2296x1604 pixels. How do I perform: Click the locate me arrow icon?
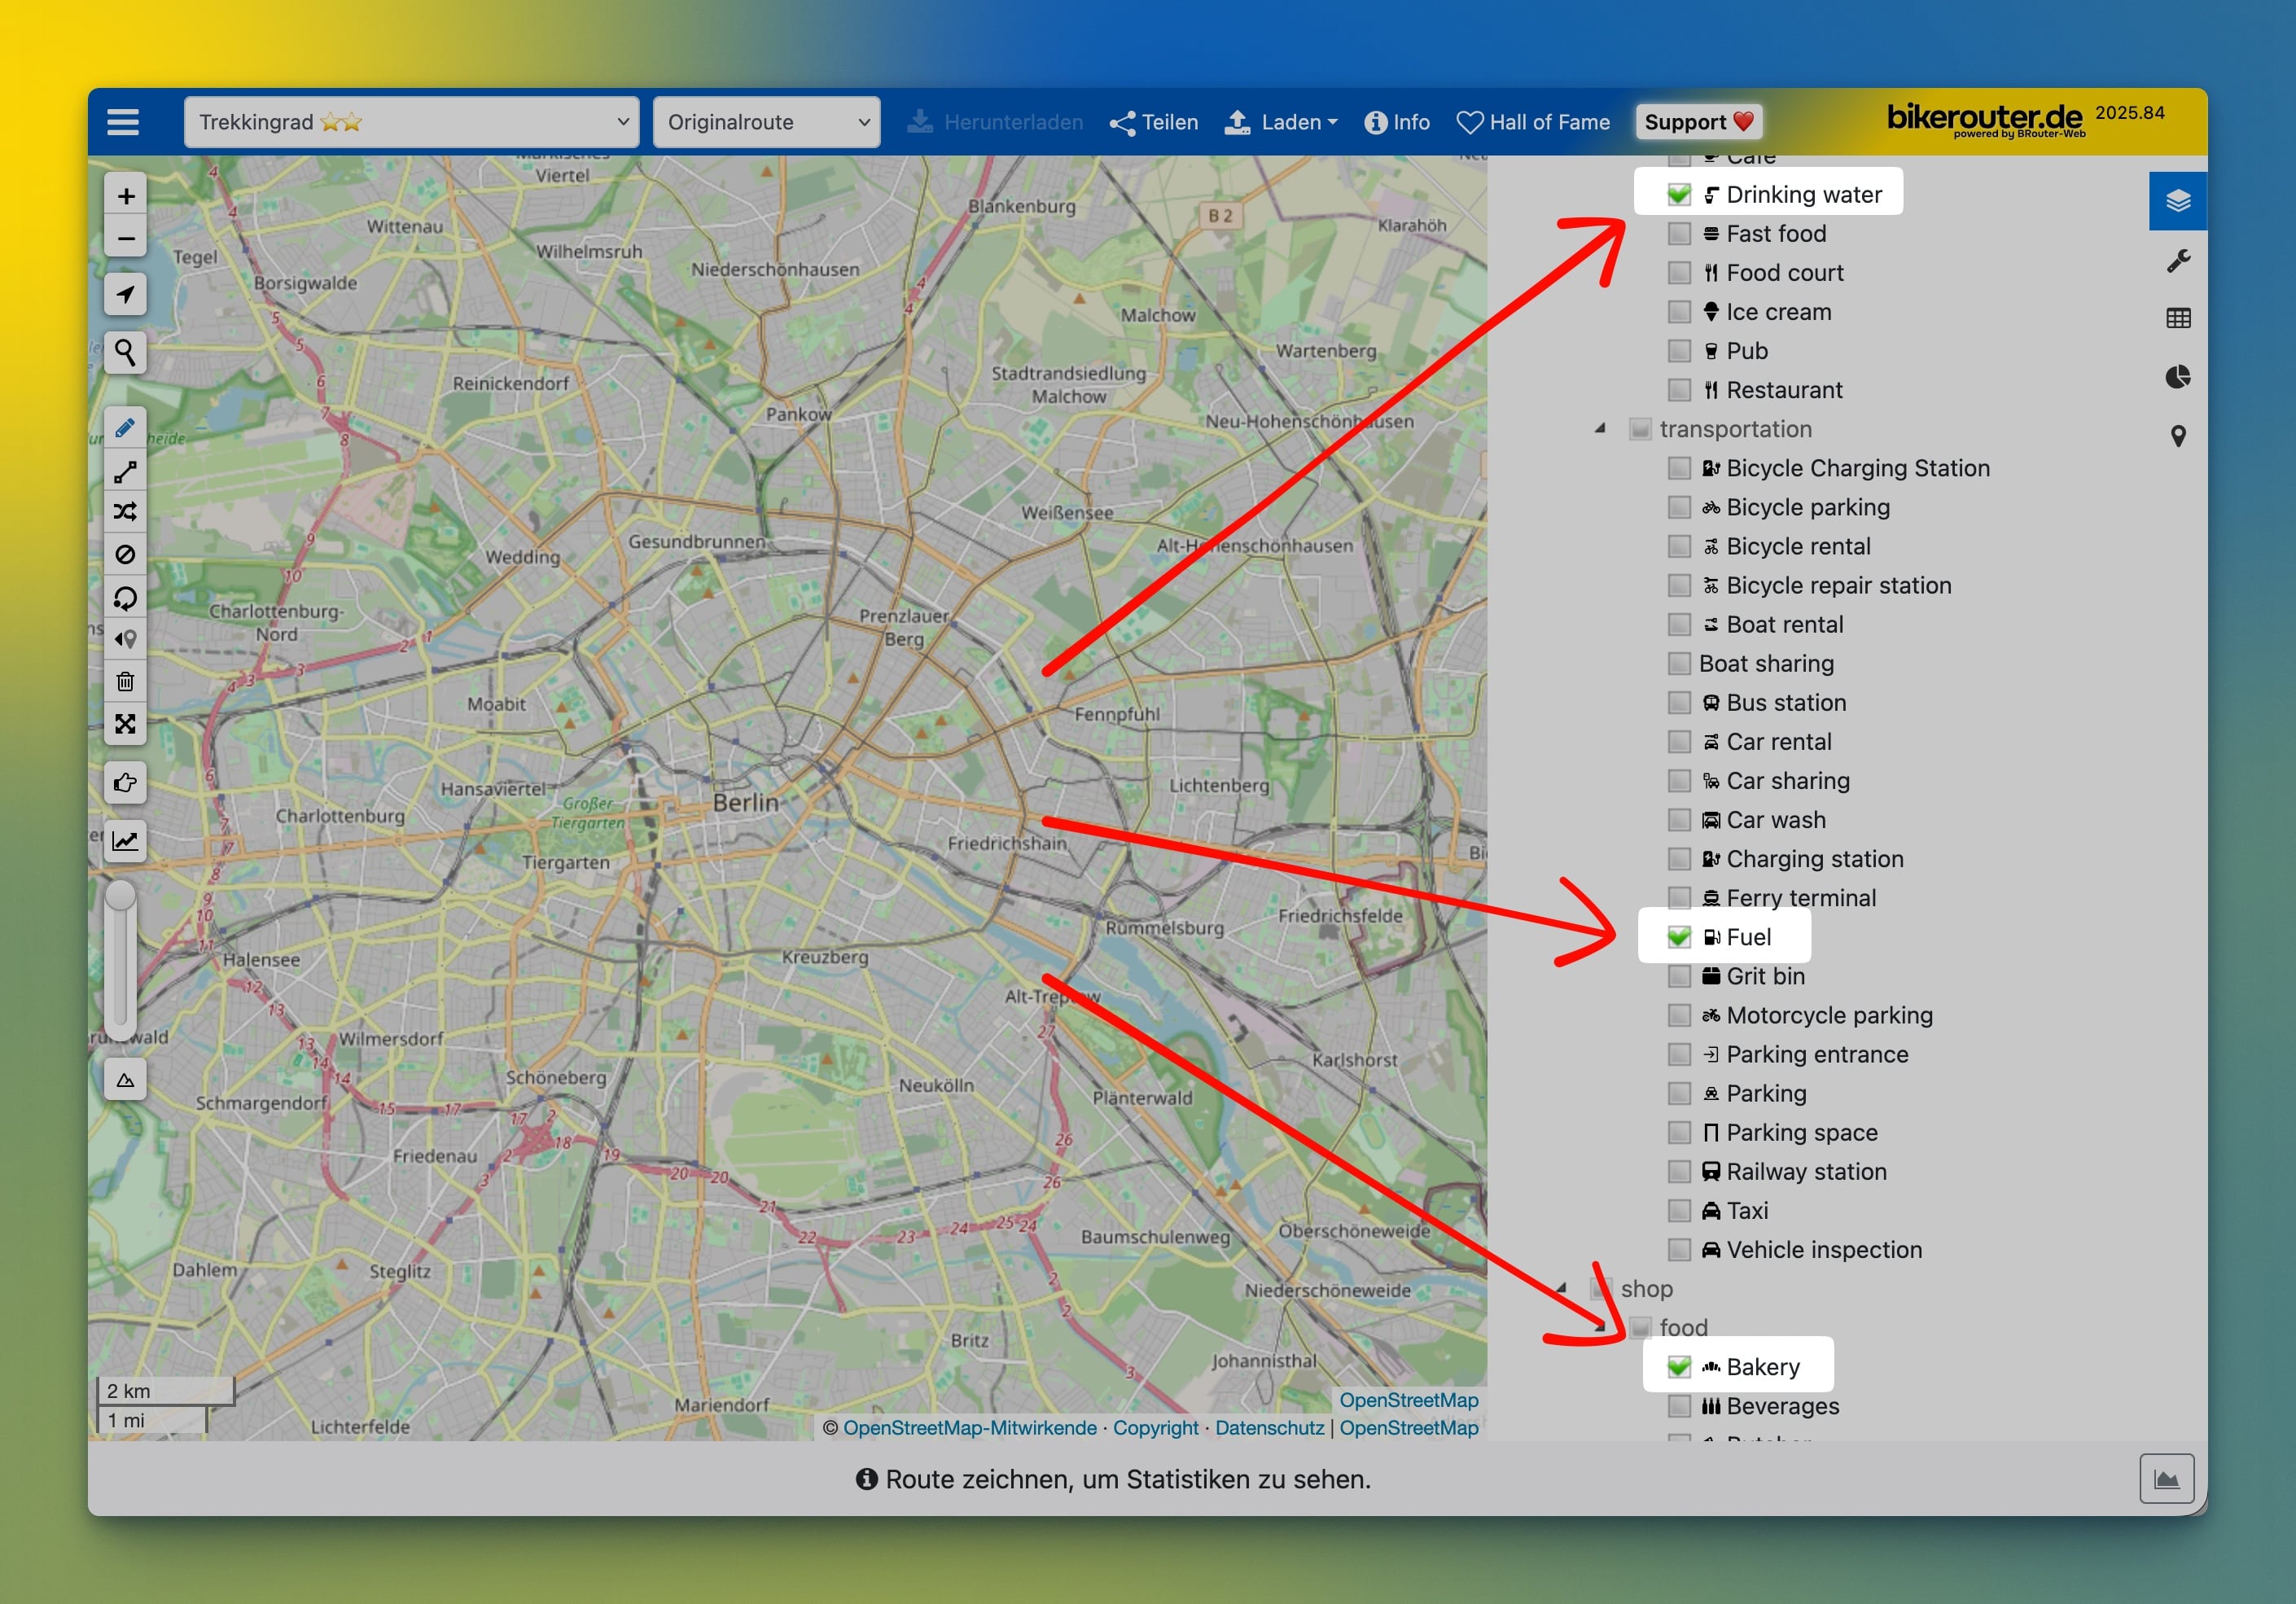[x=125, y=294]
